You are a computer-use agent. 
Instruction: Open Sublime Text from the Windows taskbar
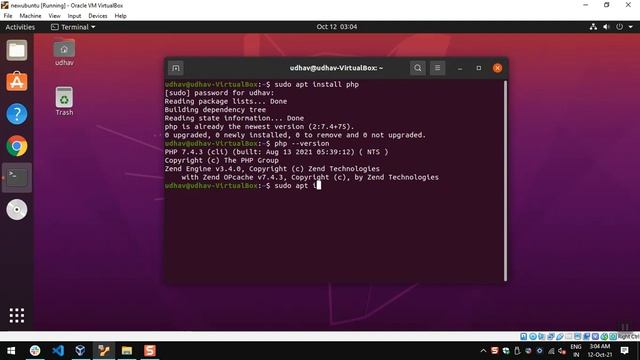click(150, 351)
